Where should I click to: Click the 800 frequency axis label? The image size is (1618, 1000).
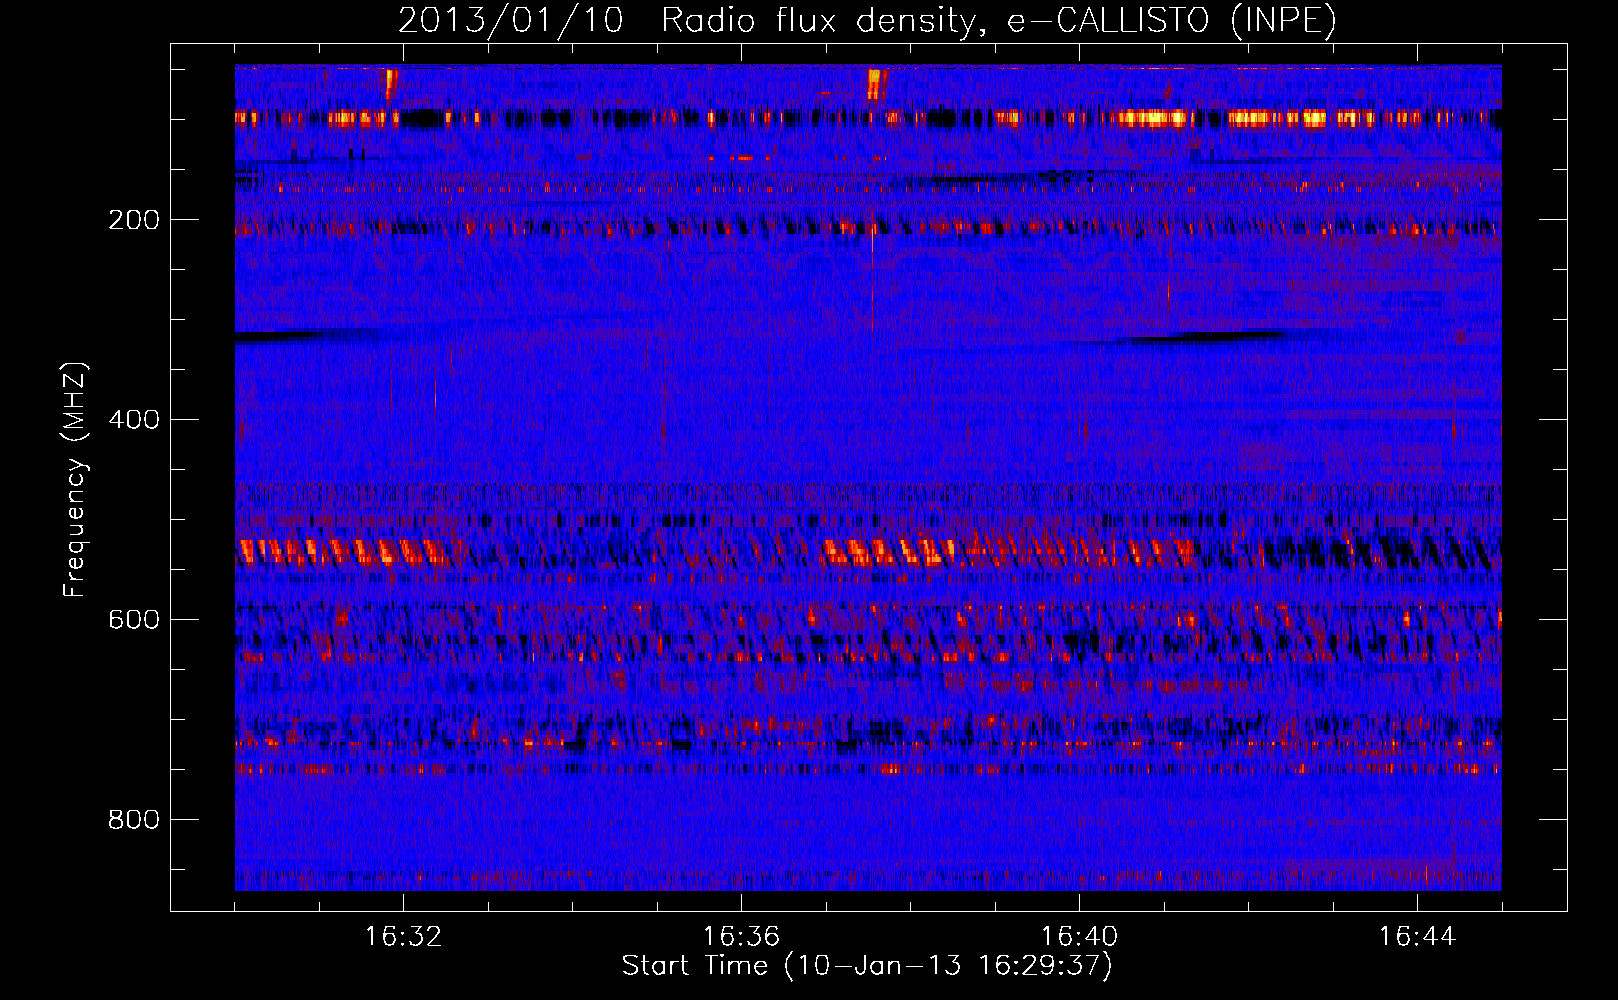134,820
